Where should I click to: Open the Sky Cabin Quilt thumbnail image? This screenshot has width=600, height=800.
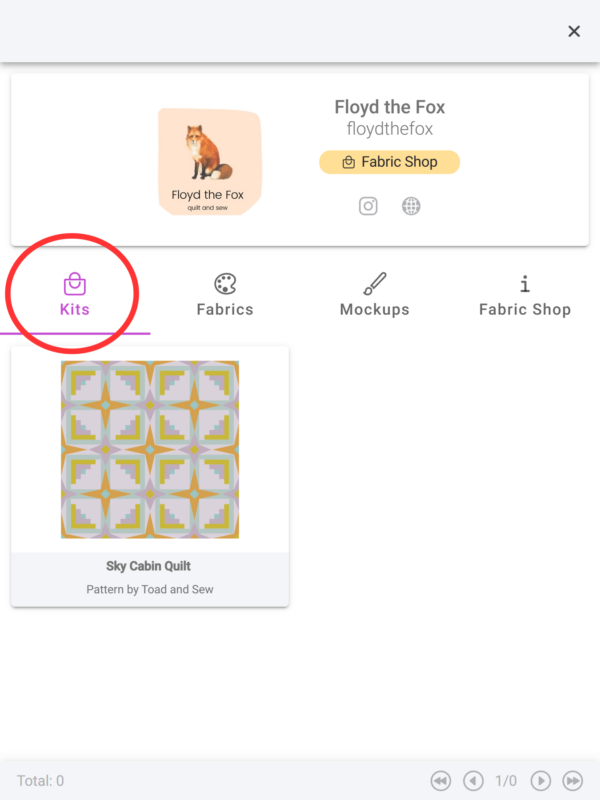click(150, 449)
